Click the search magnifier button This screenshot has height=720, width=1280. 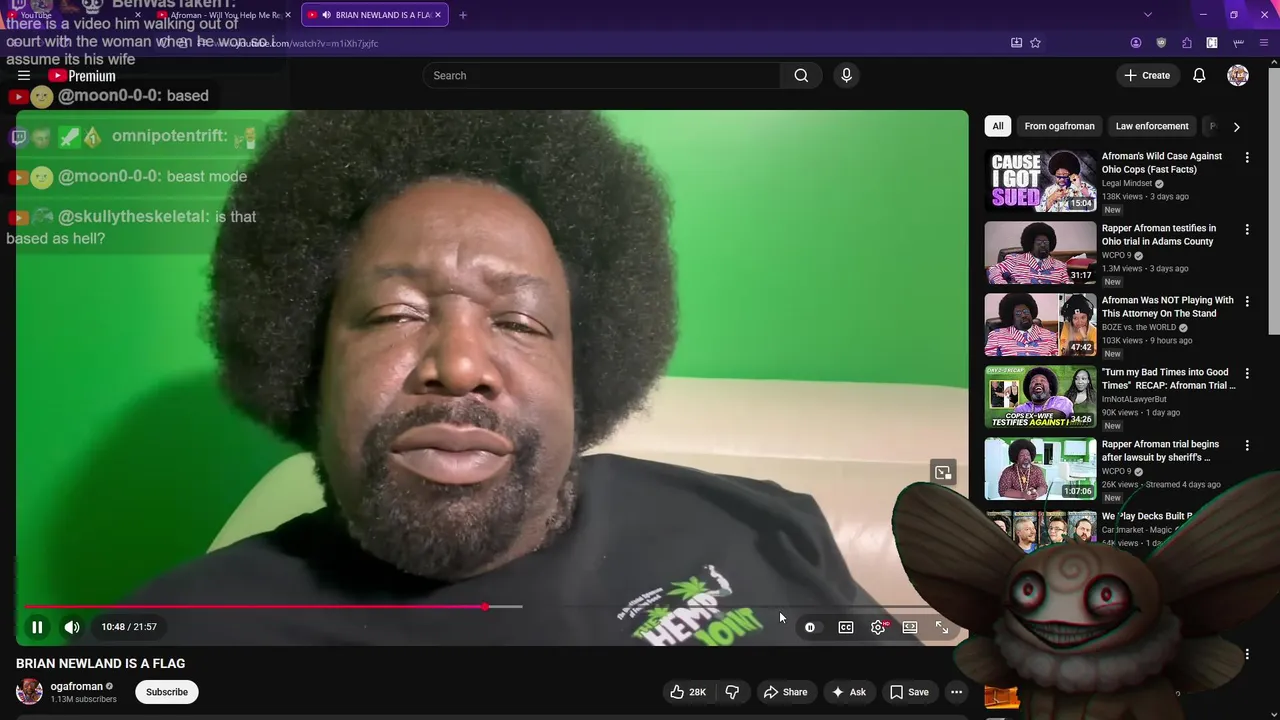801,75
